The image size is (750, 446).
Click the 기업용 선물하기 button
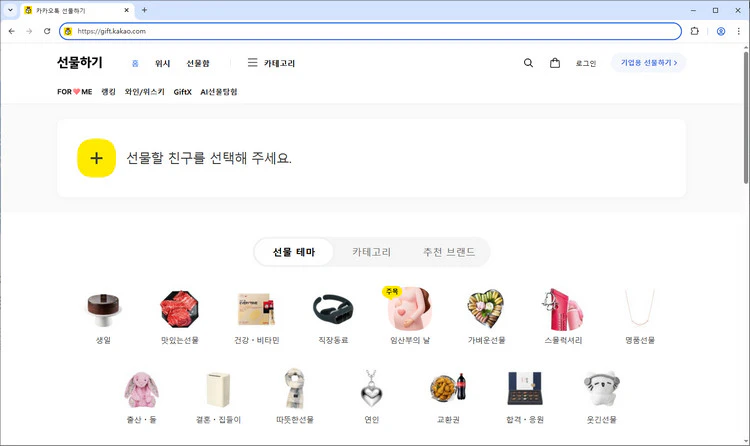648,63
